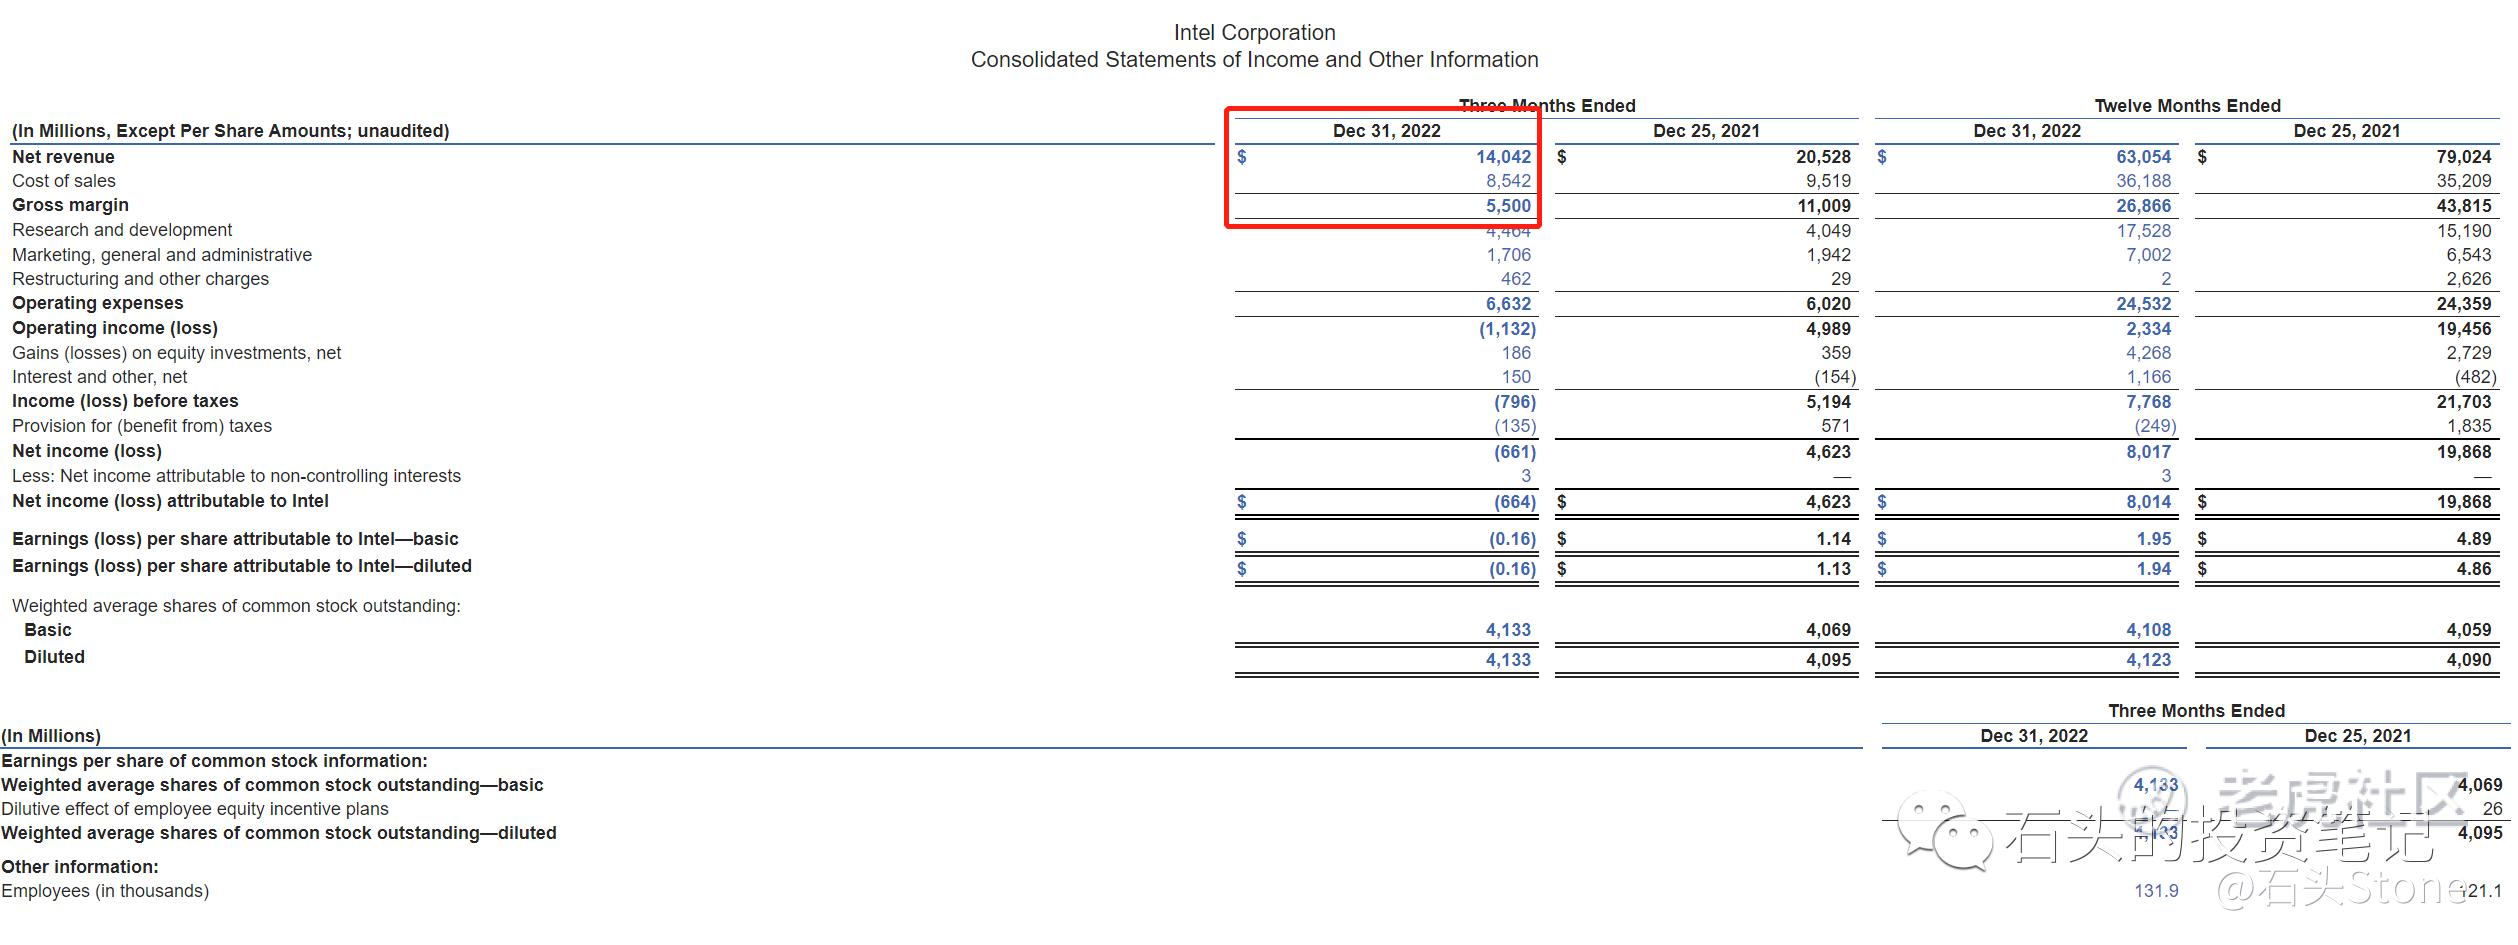The width and height of the screenshot is (2518, 945).
Task: Select the diluted shares value 4,090
Action: point(2468,660)
